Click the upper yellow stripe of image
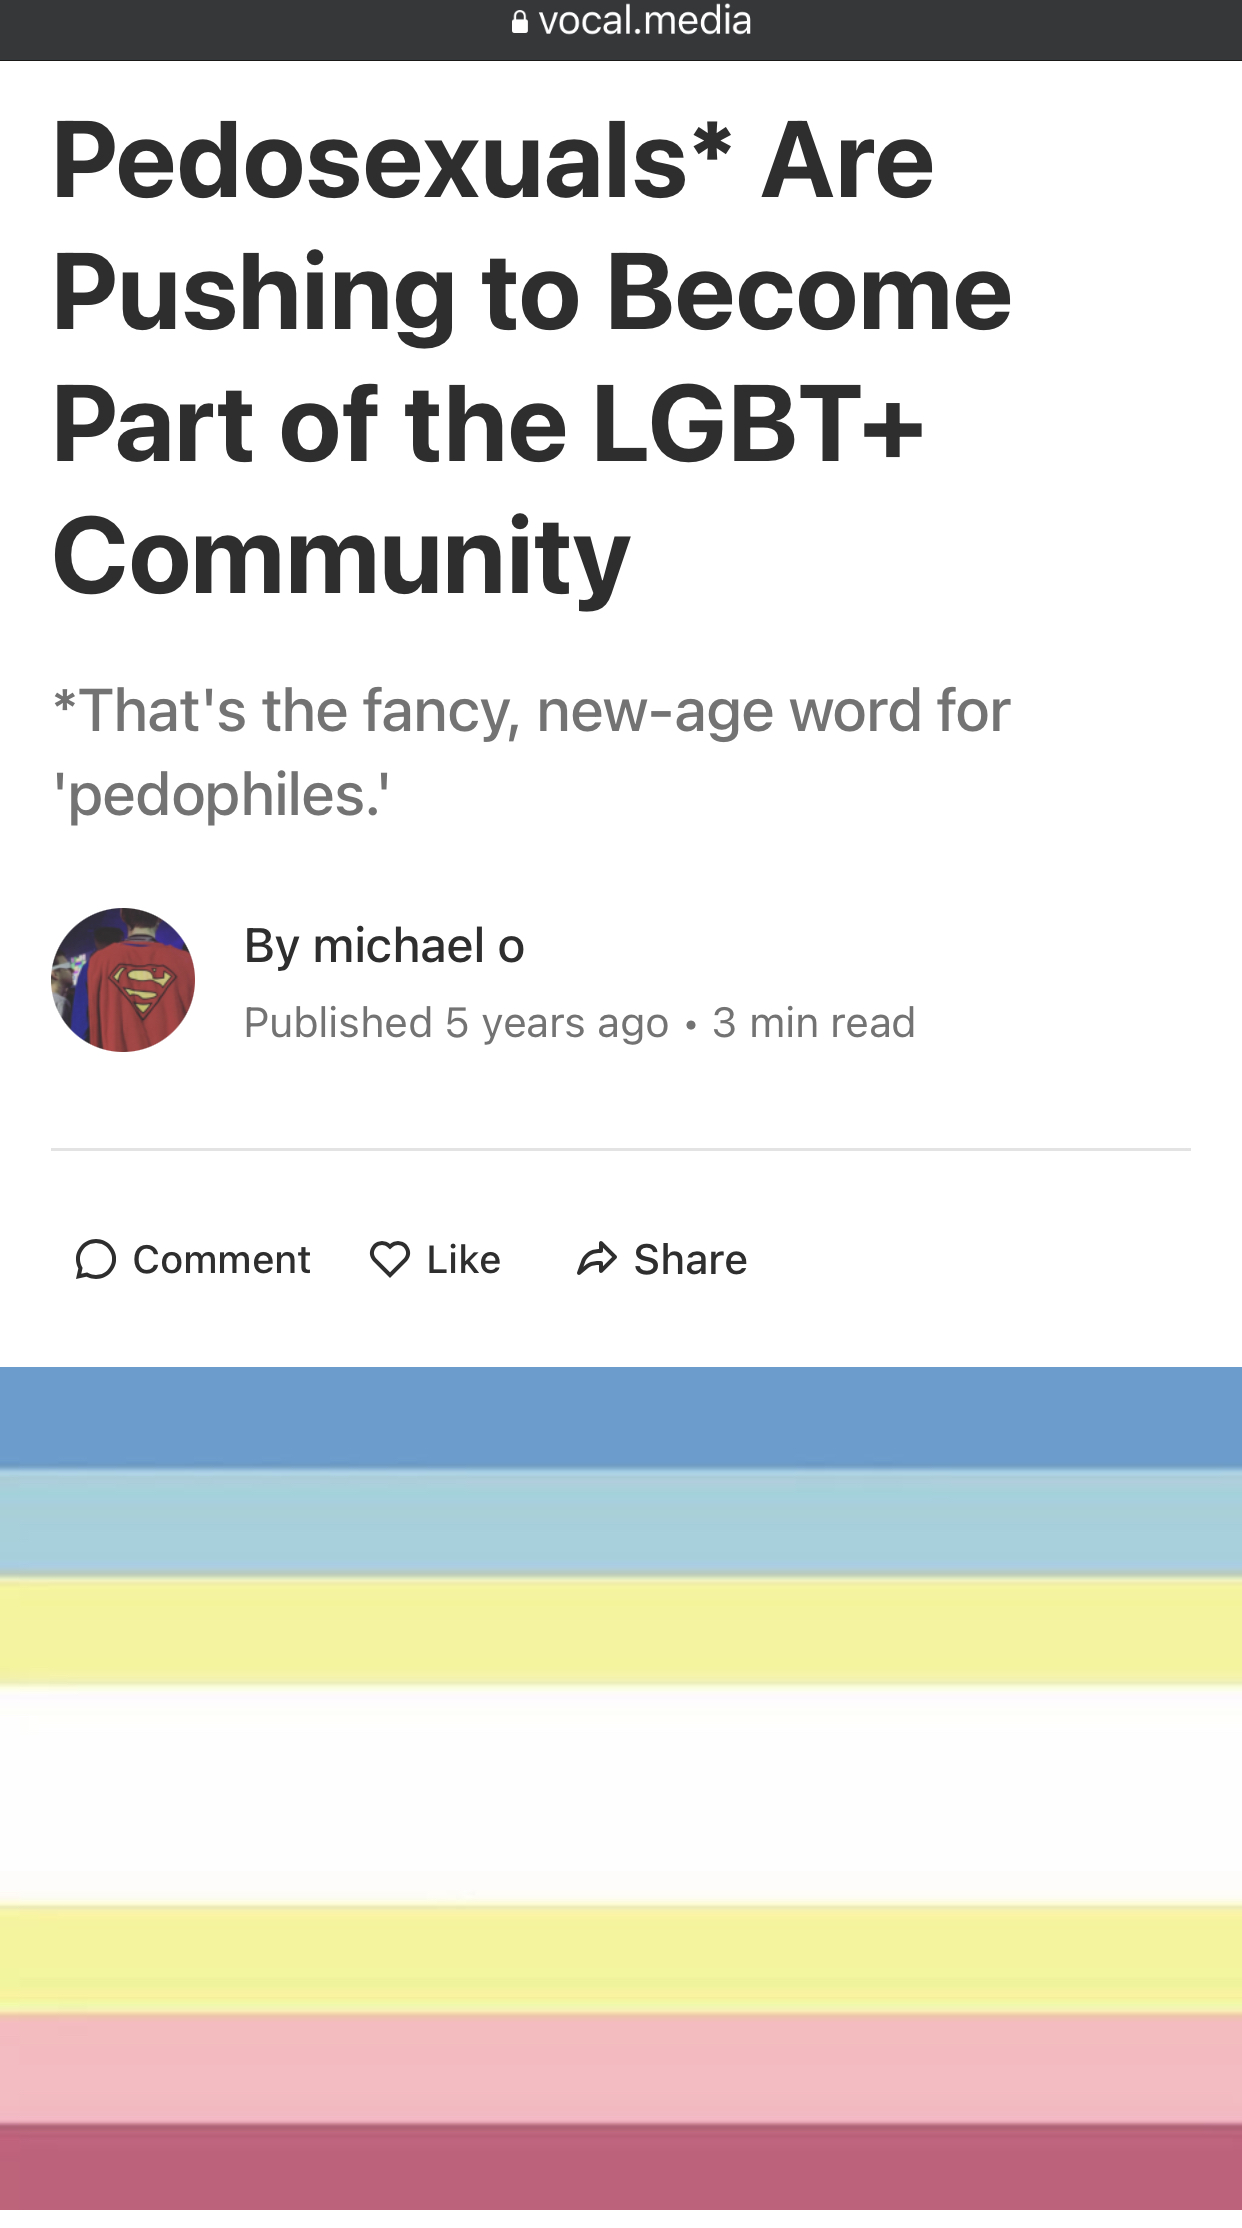Image resolution: width=1242 pixels, height=2228 pixels. [x=621, y=1632]
